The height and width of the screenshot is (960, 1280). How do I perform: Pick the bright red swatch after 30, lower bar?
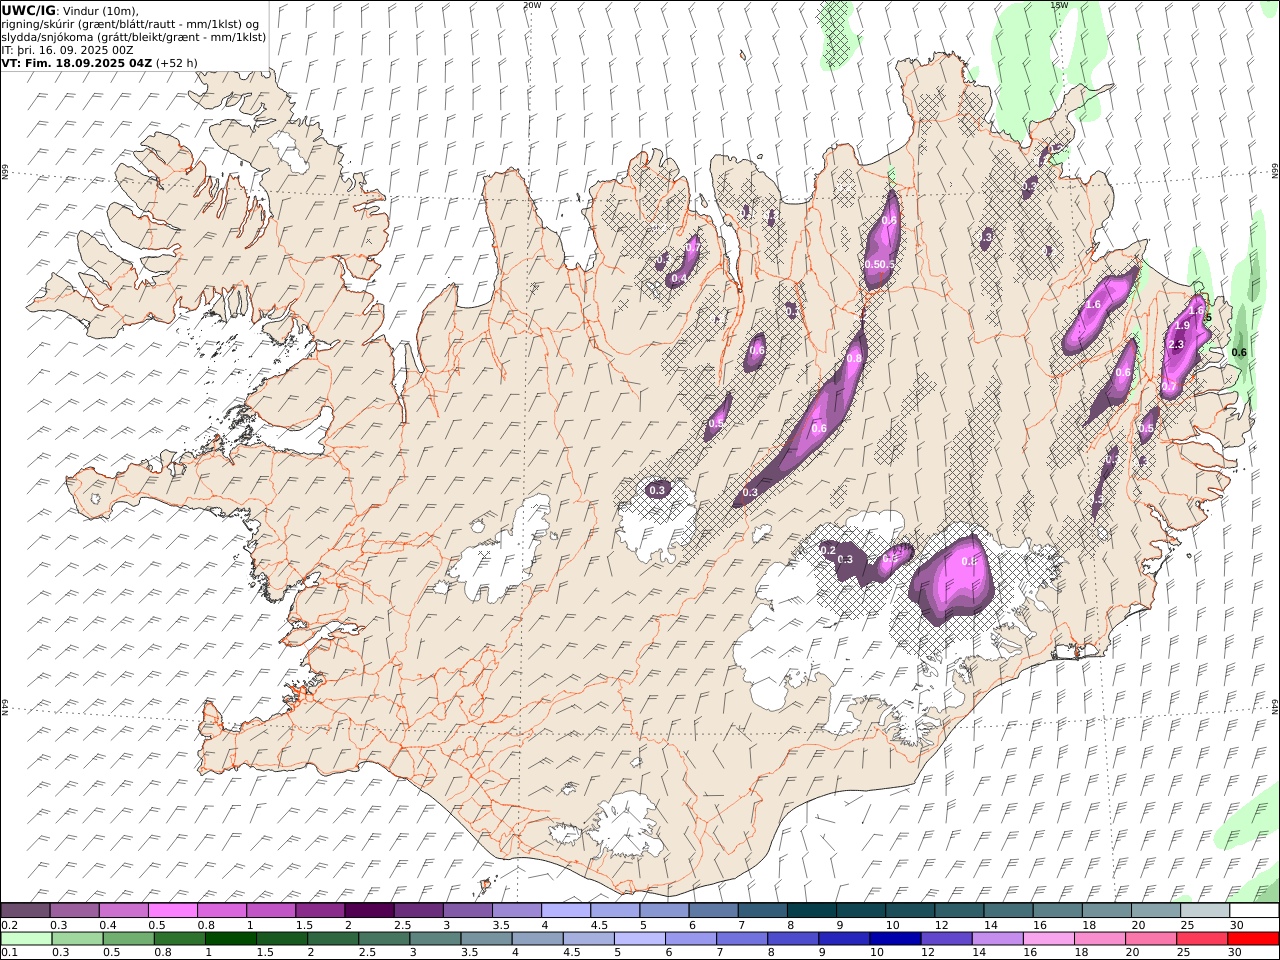[1254, 938]
